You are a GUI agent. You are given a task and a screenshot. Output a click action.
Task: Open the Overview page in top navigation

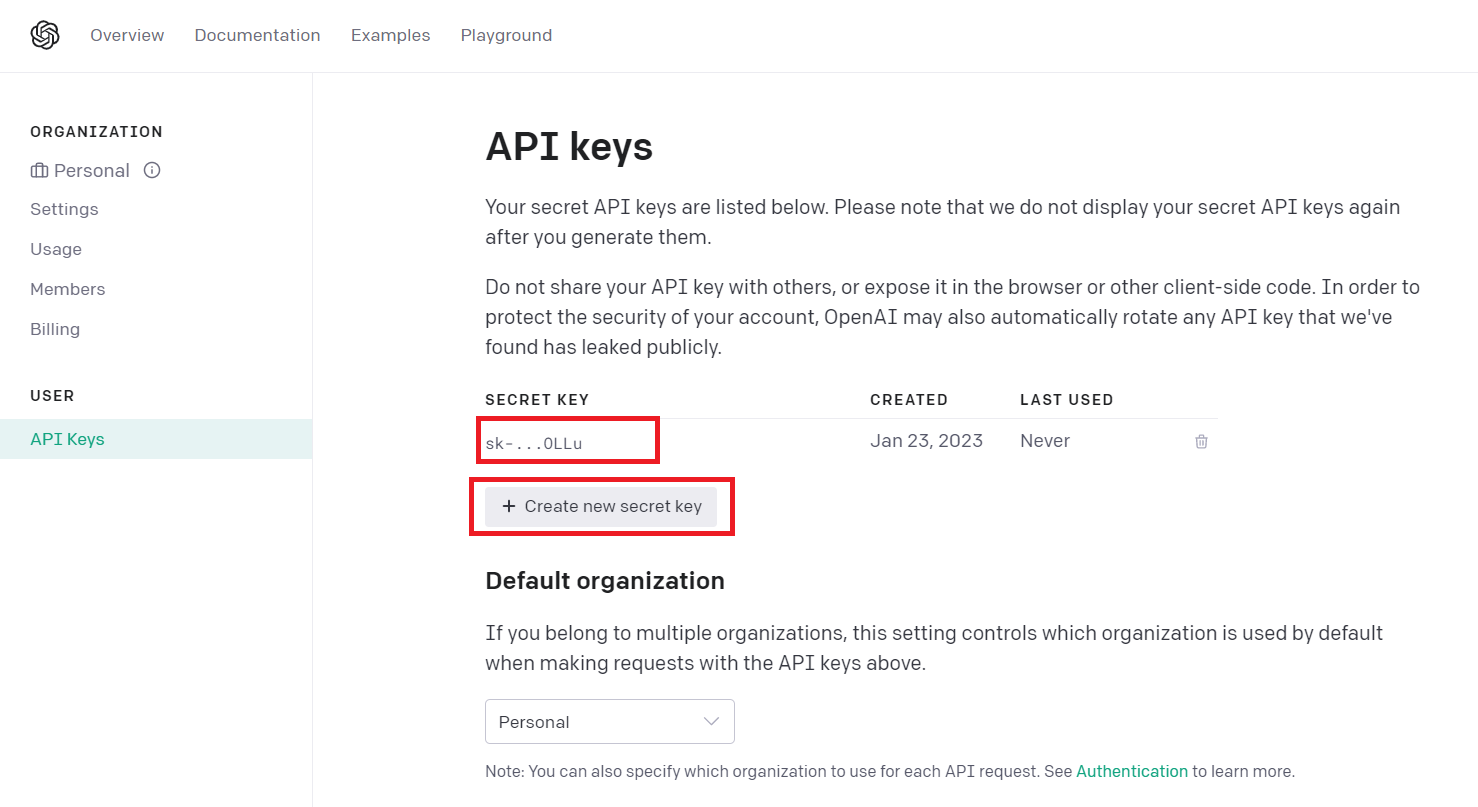point(127,36)
